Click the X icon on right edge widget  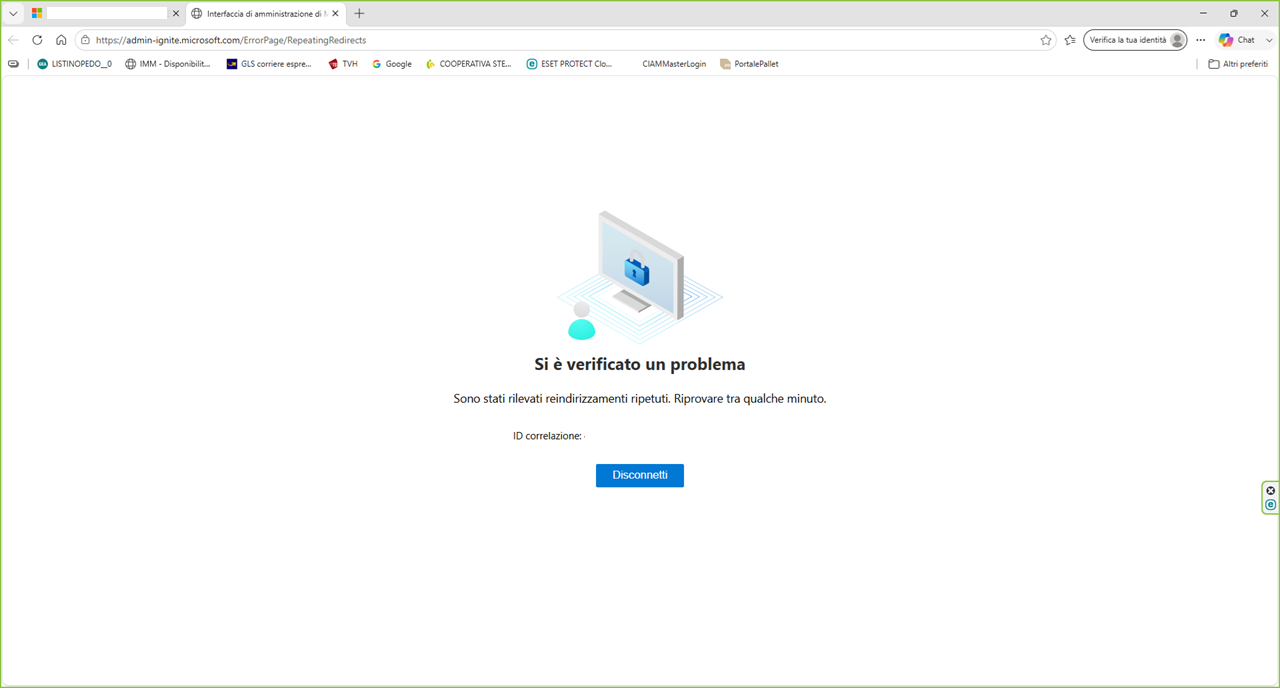point(1271,490)
